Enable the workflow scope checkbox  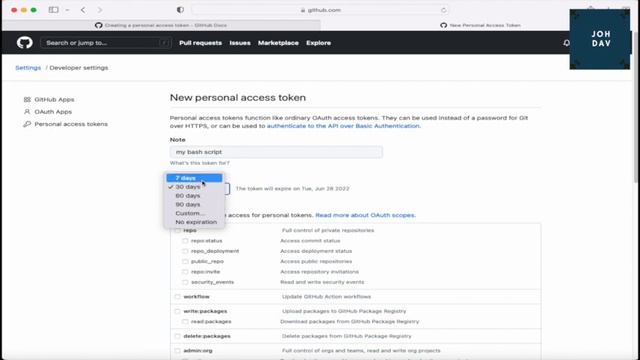click(177, 297)
